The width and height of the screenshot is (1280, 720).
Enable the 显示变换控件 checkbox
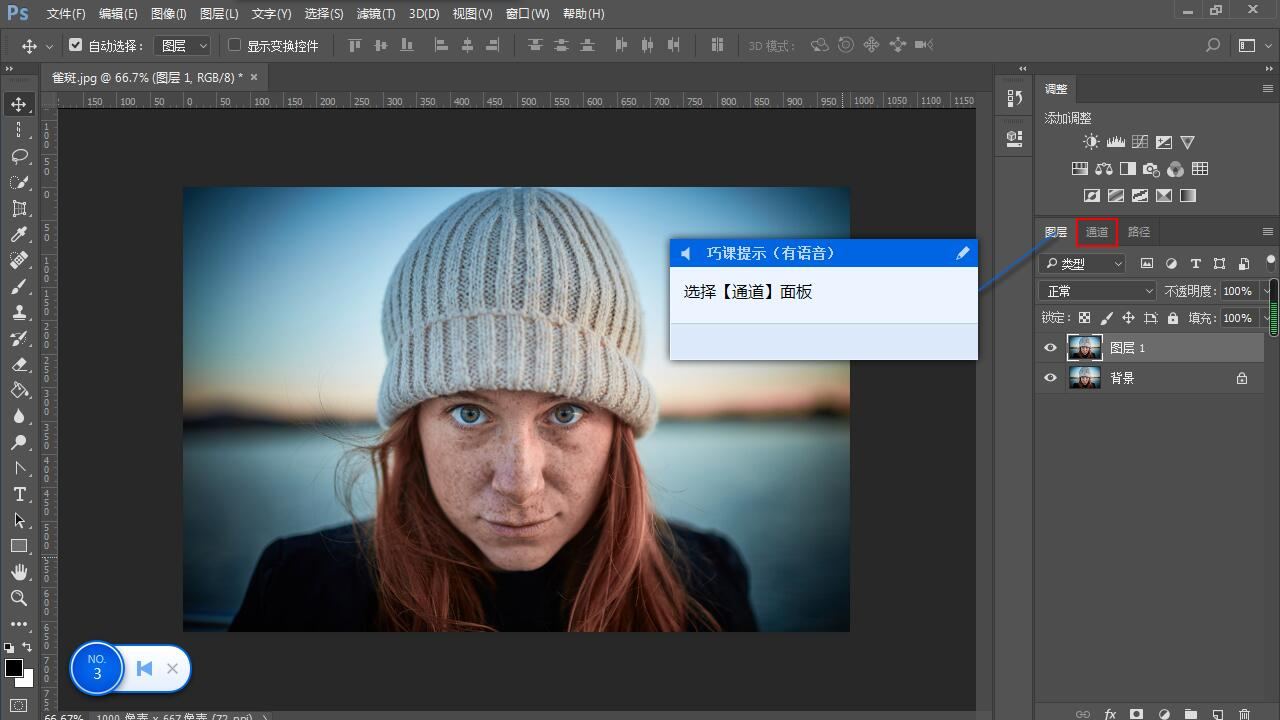tap(235, 45)
